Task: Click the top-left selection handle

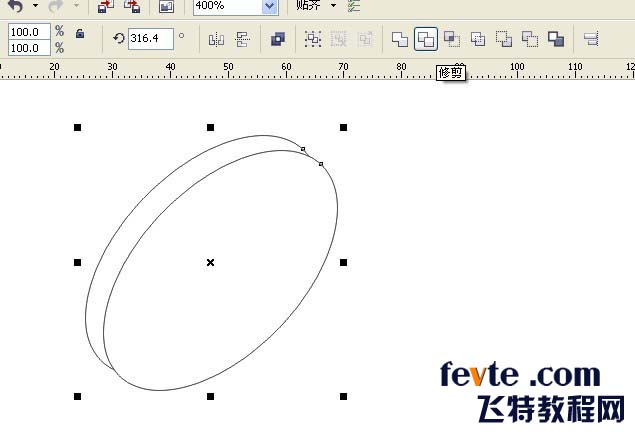Action: click(x=77, y=128)
